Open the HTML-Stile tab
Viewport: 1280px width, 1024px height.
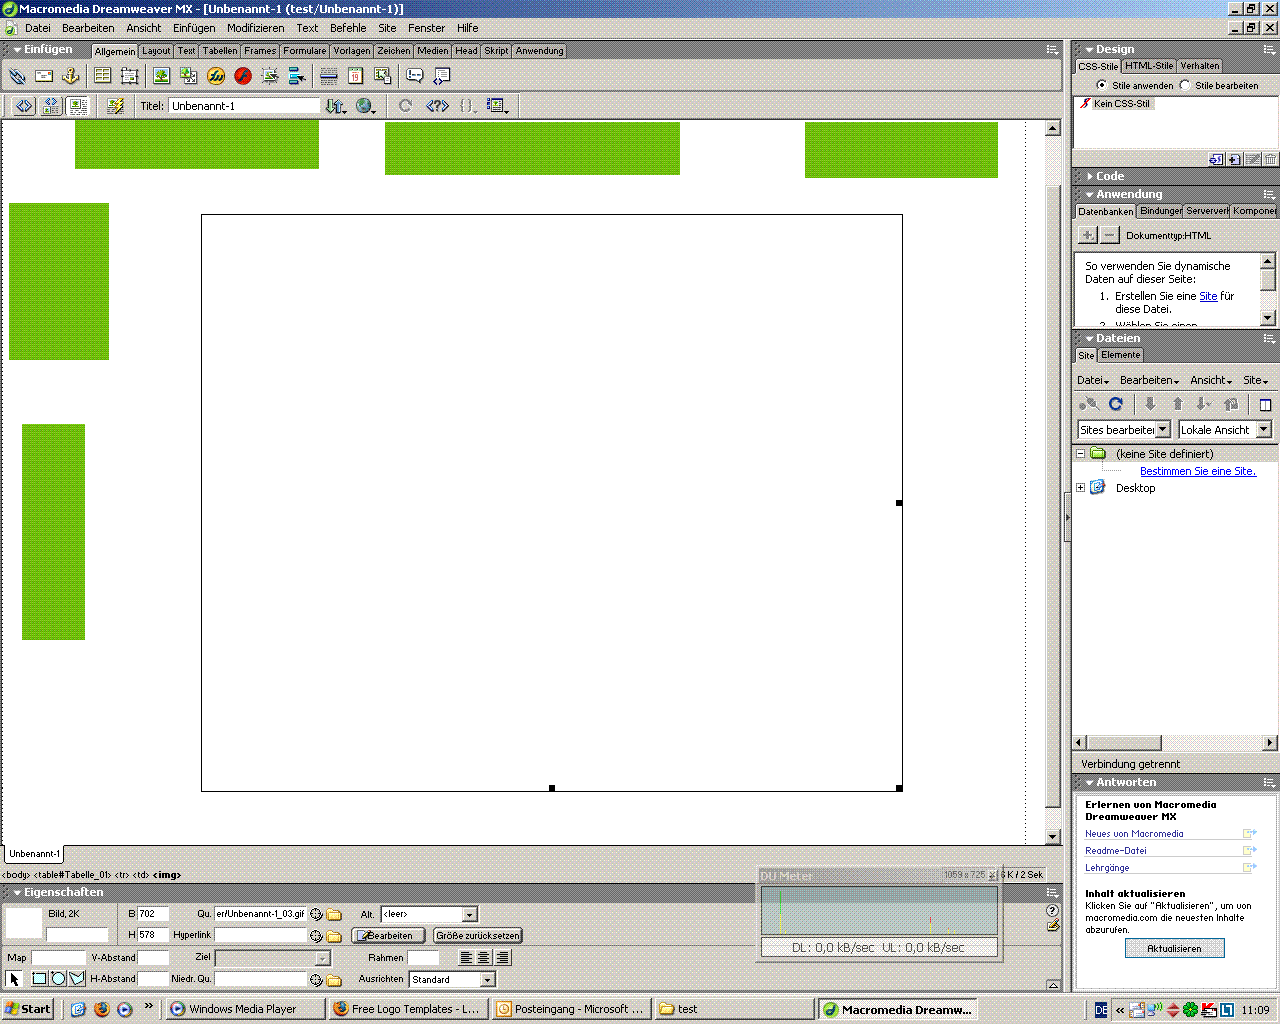point(1149,66)
